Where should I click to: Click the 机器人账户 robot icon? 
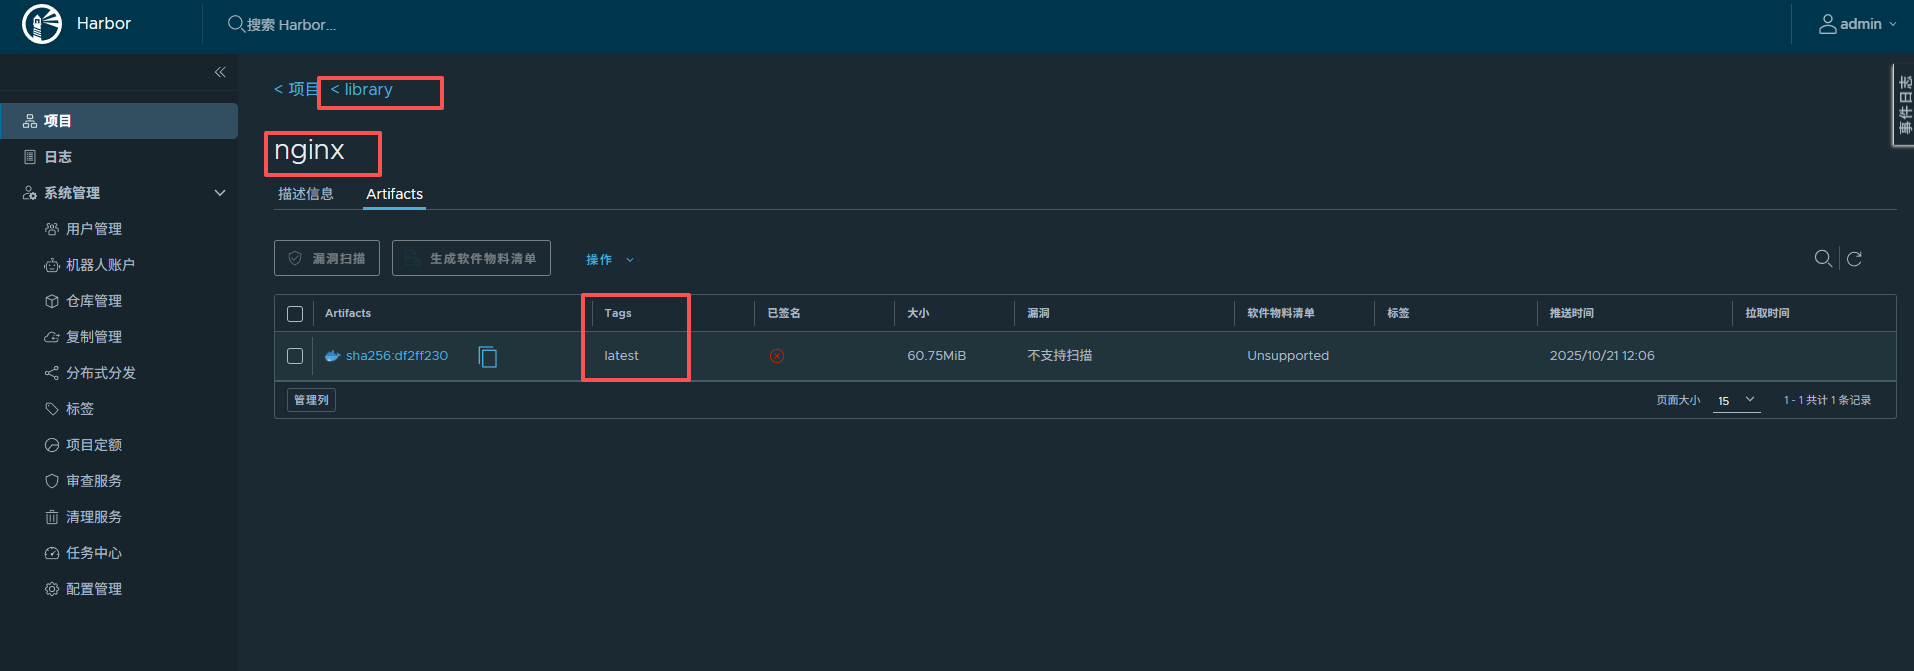(x=52, y=265)
